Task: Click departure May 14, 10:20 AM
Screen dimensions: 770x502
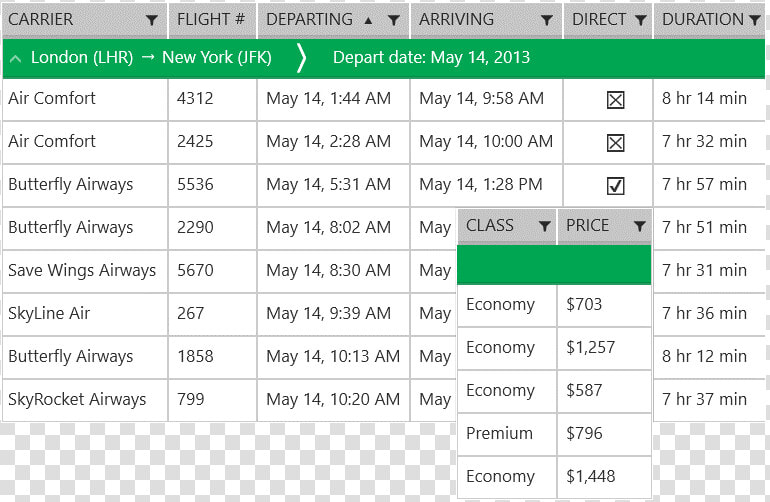Action: [333, 400]
